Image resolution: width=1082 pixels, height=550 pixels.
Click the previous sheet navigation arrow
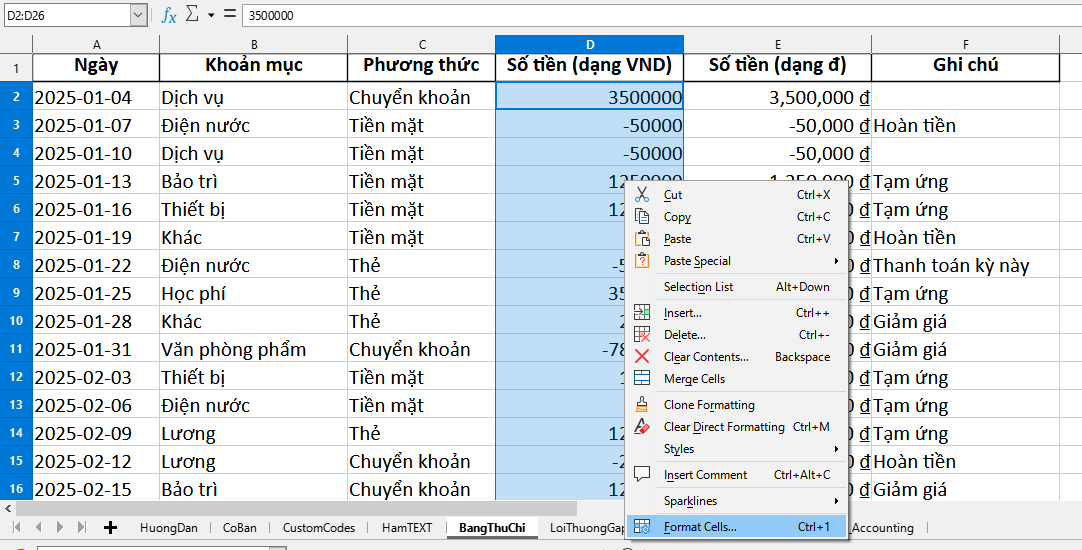[x=39, y=528]
